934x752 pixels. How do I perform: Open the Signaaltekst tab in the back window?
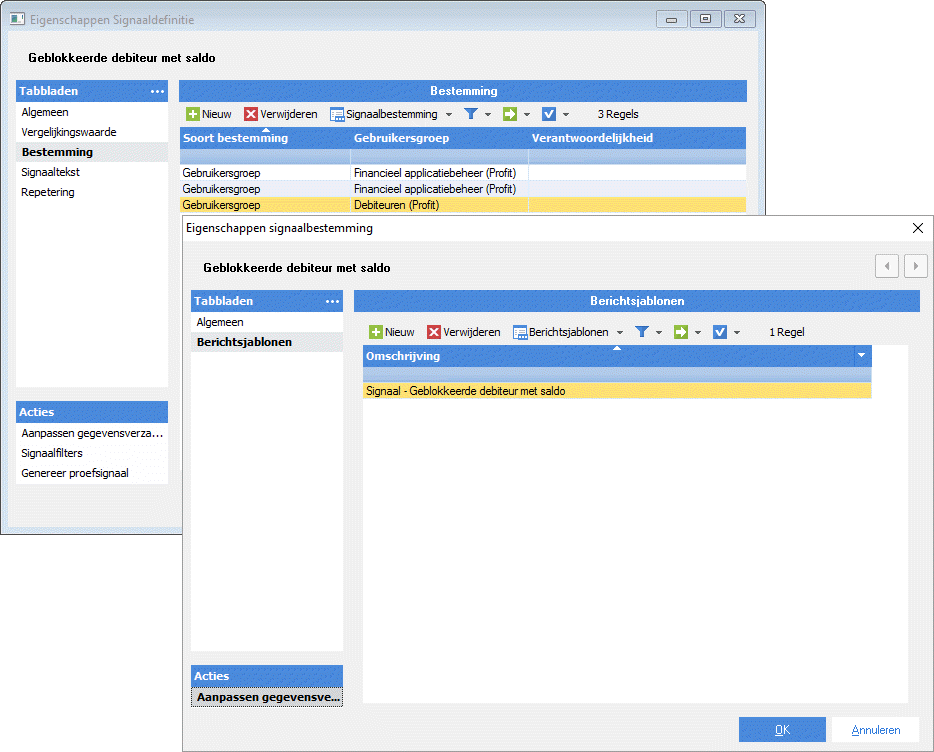[50, 172]
